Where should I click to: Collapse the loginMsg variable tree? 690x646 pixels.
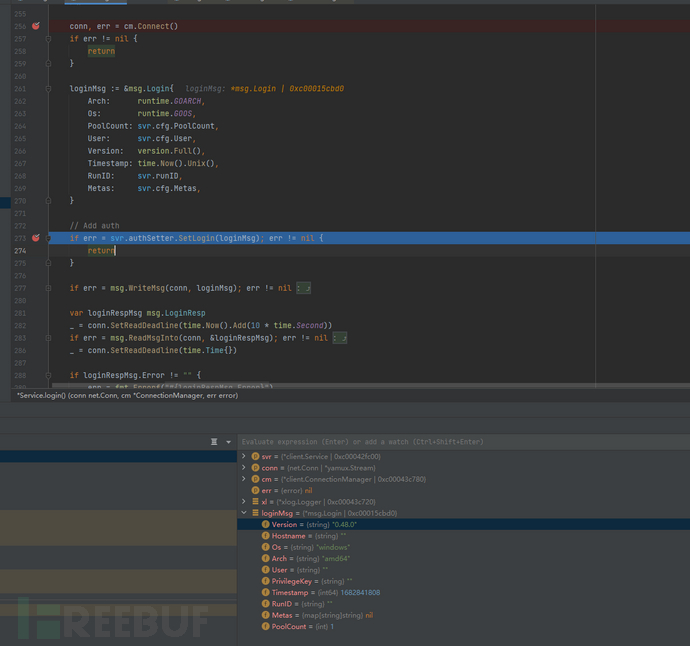[x=244, y=513]
